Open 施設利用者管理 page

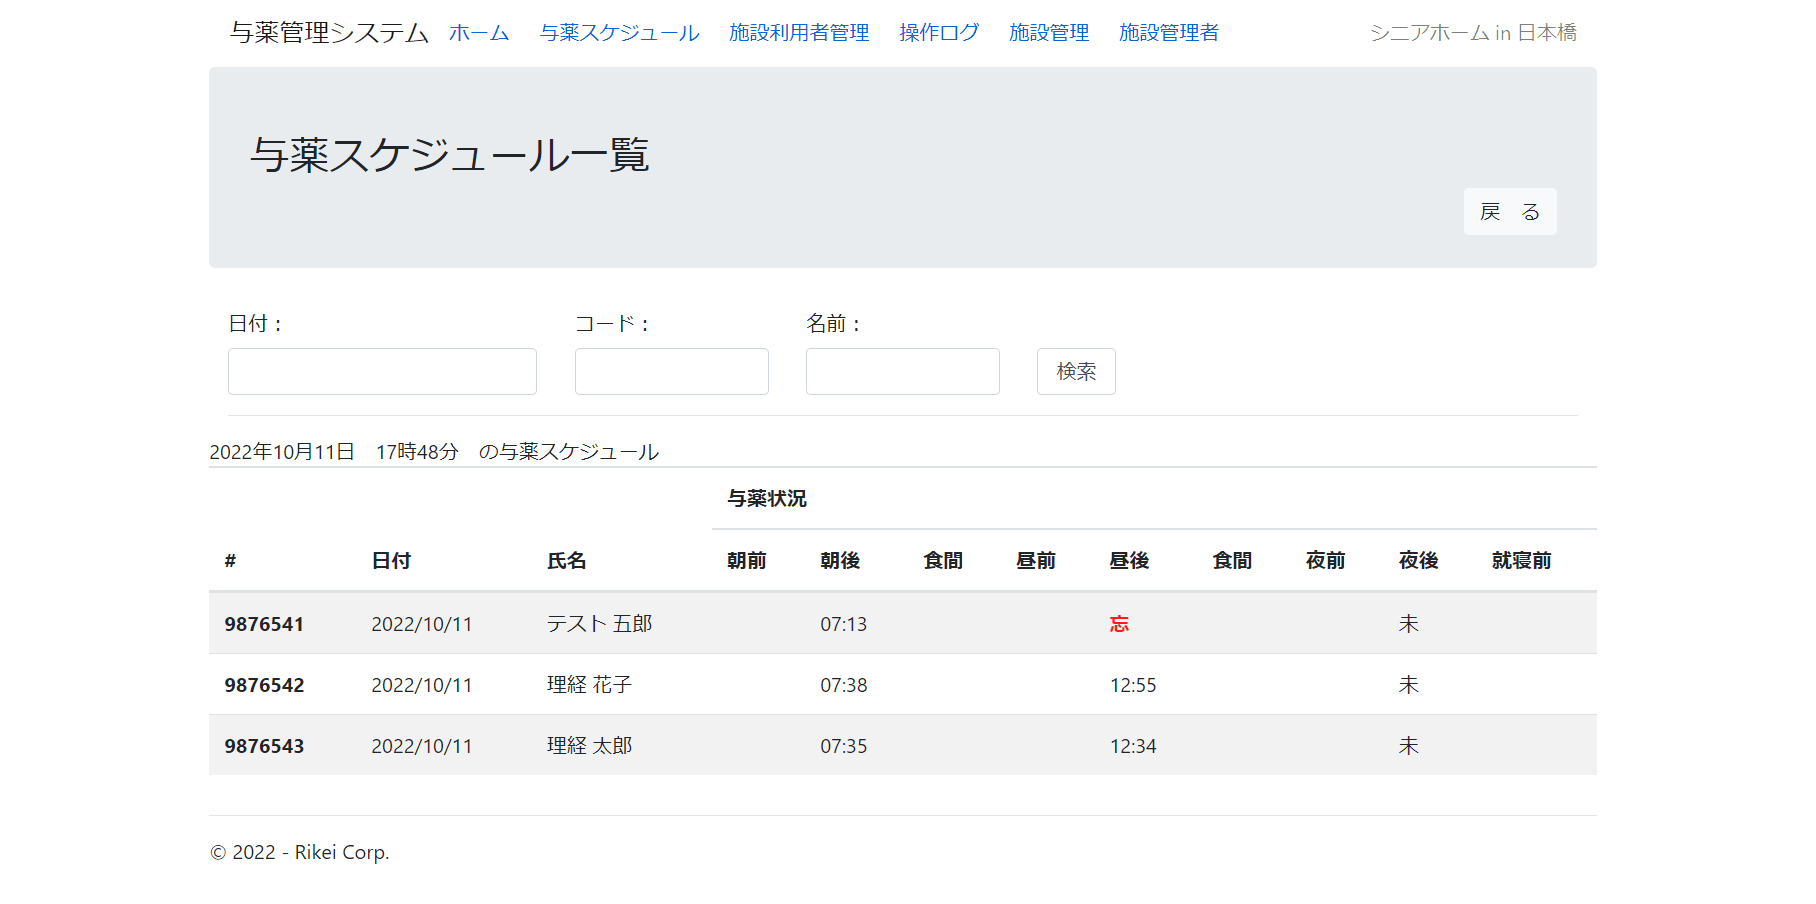point(799,33)
